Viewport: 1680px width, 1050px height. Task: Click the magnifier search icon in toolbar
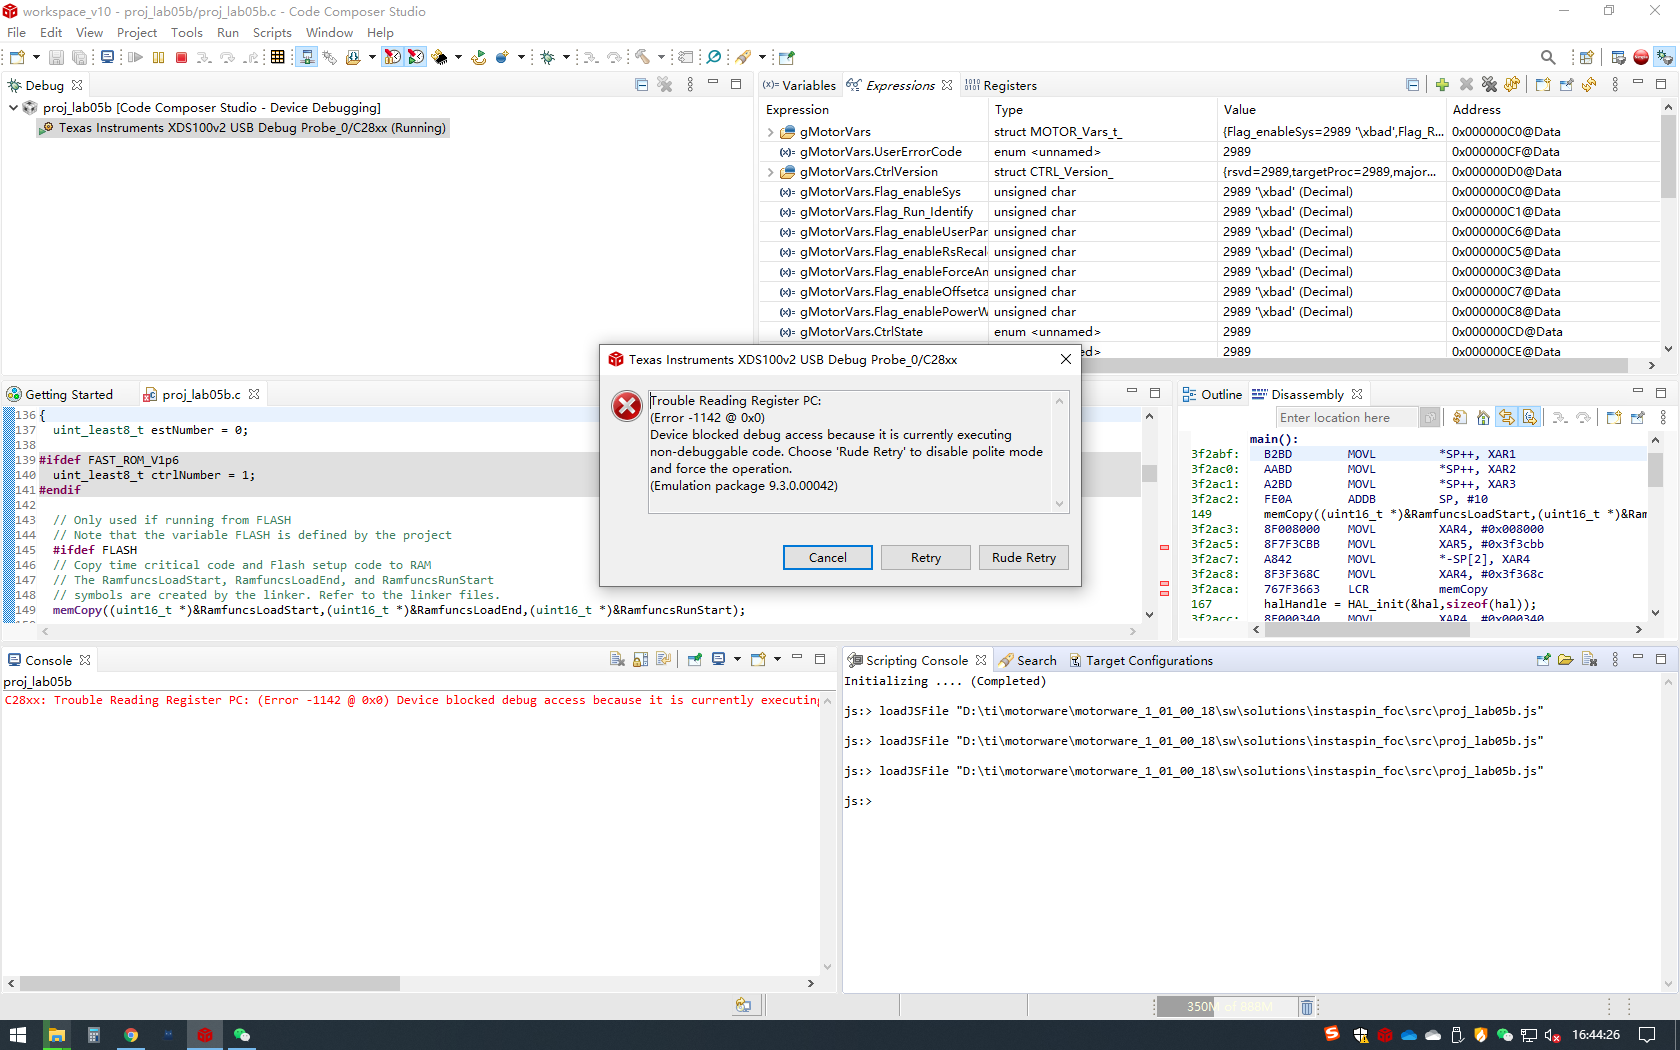point(1548,58)
